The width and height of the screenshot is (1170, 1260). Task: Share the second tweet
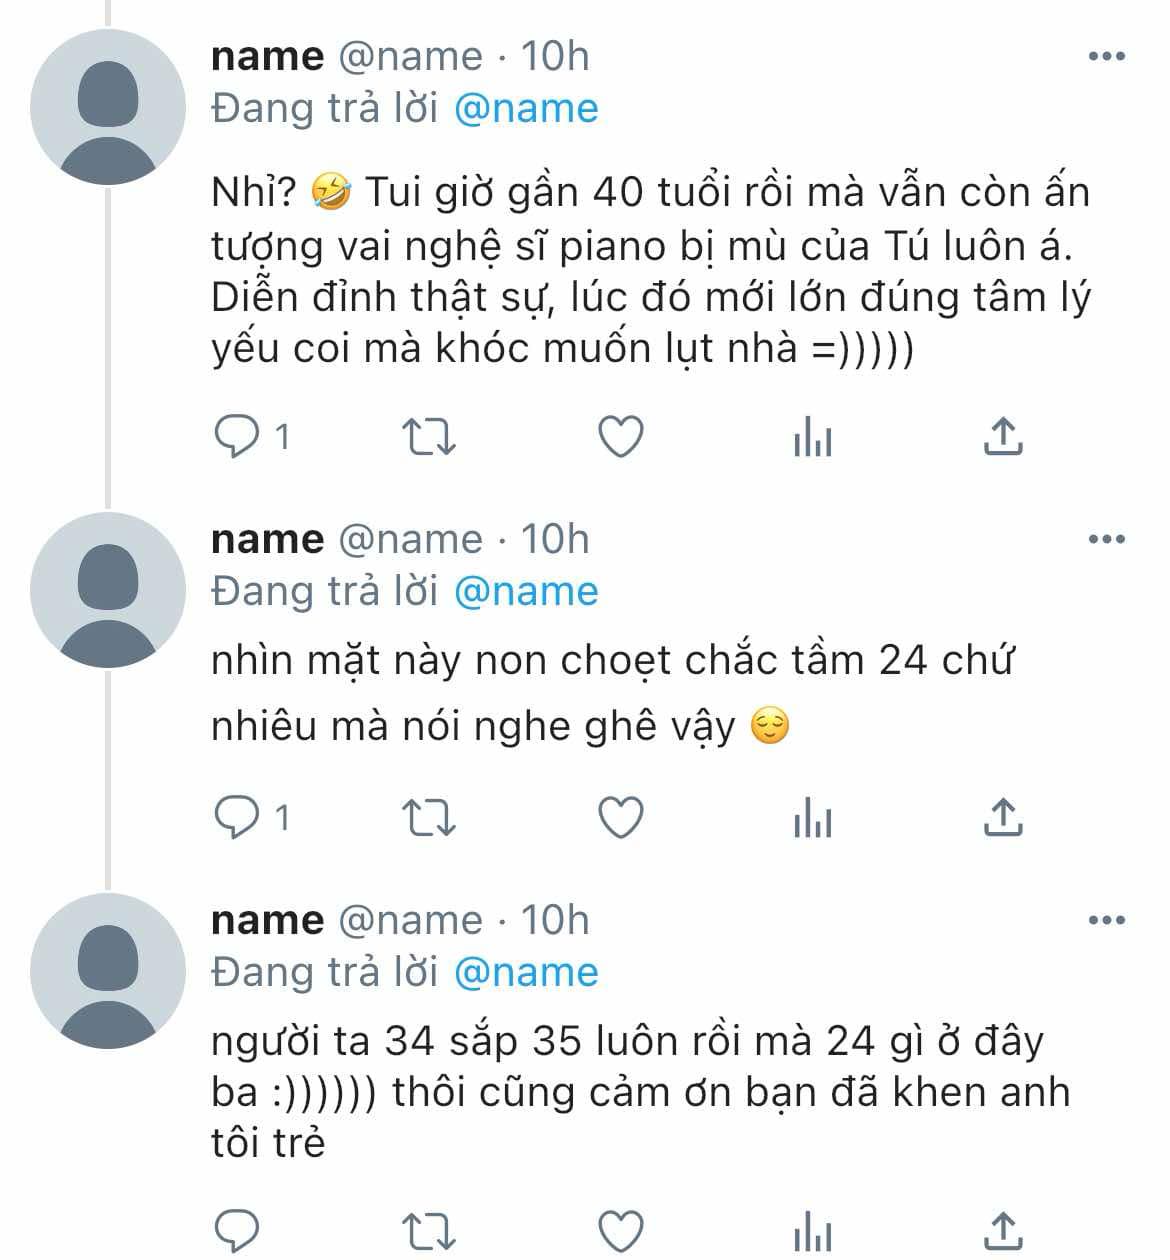click(x=1003, y=818)
